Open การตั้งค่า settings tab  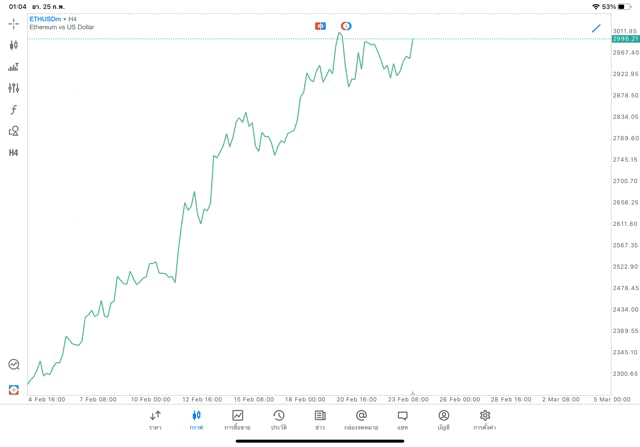485,420
